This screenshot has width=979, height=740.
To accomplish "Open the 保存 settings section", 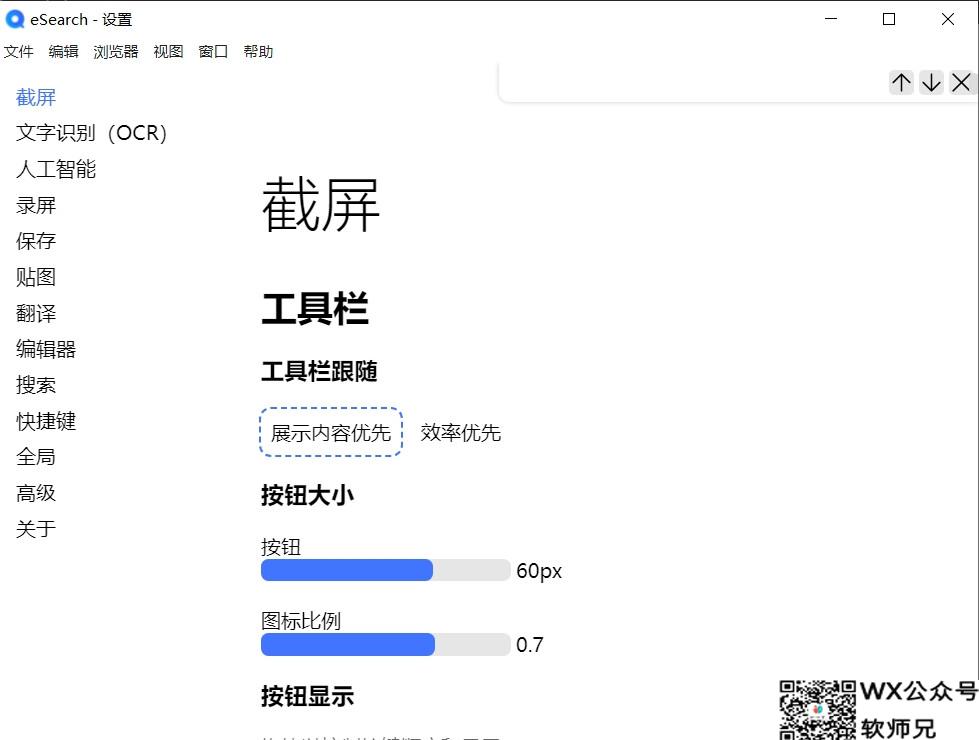I will (36, 241).
